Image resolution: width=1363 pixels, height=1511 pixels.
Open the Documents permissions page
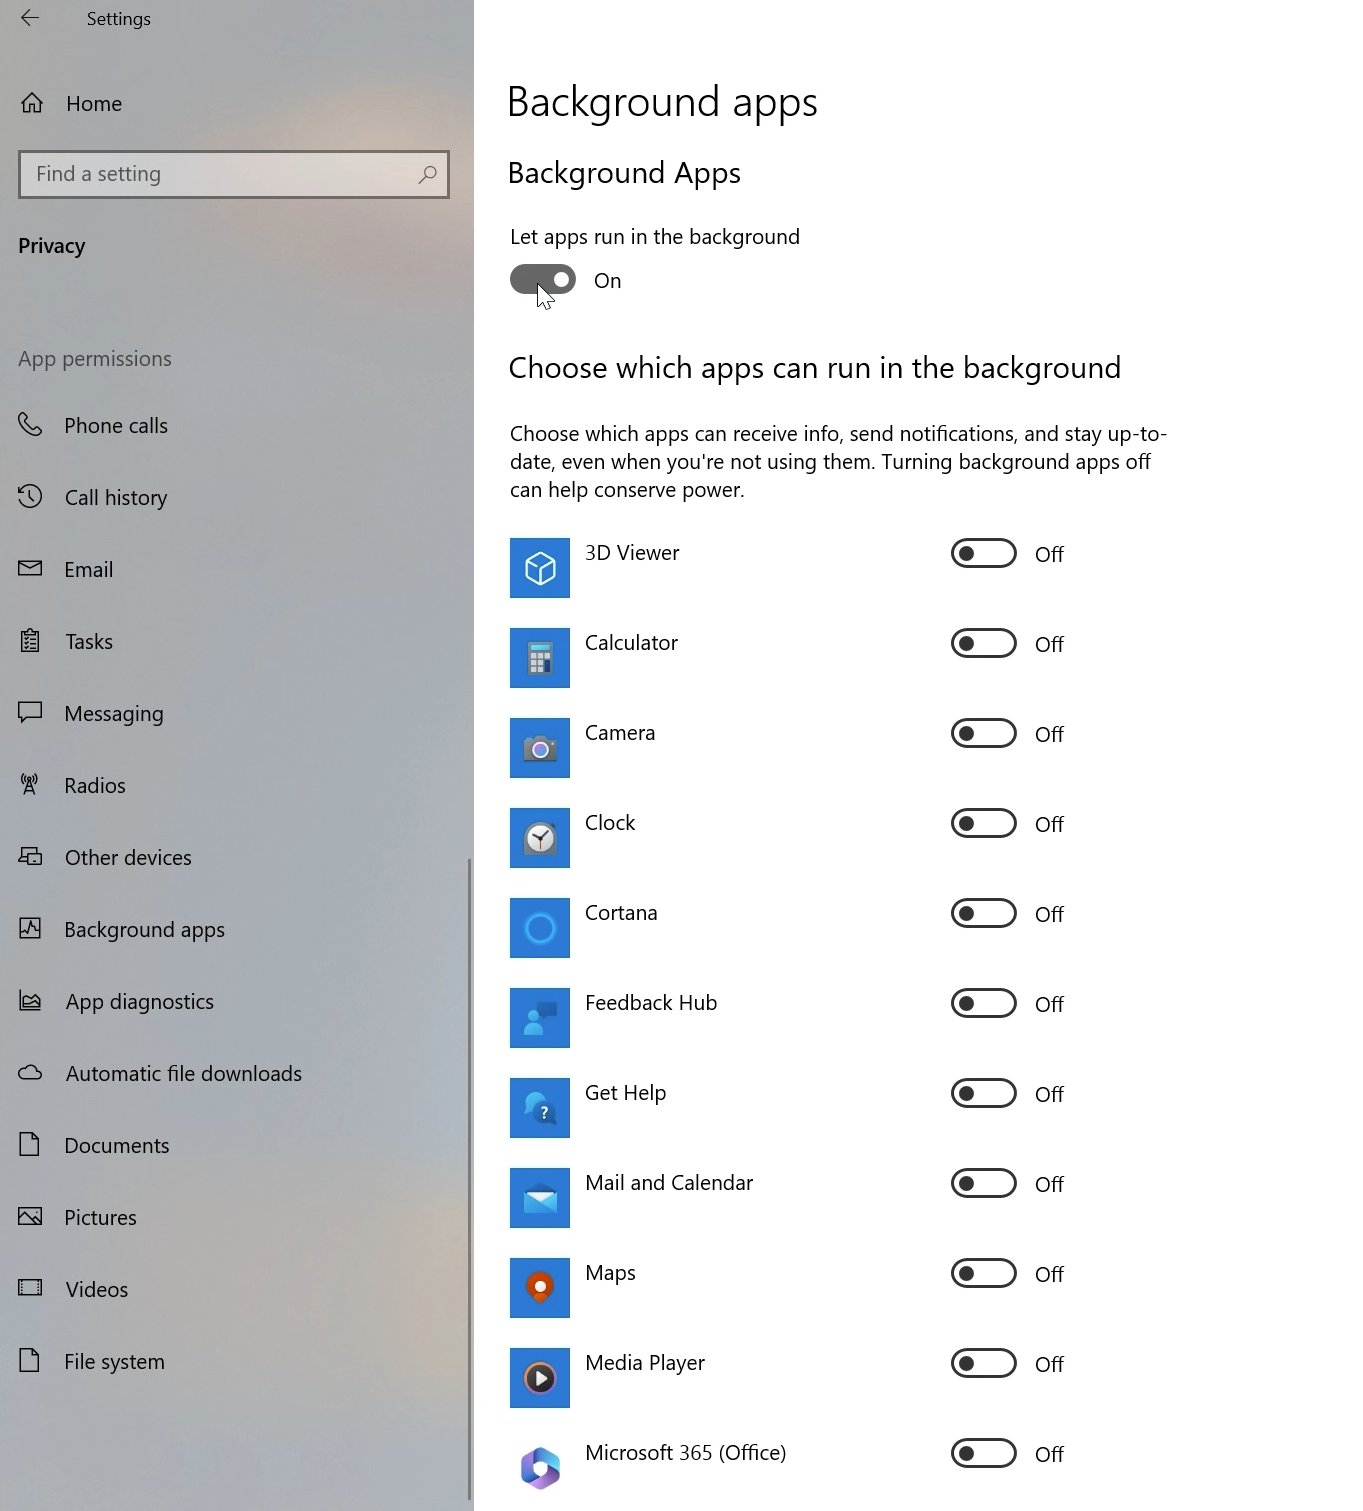pyautogui.click(x=235, y=1145)
